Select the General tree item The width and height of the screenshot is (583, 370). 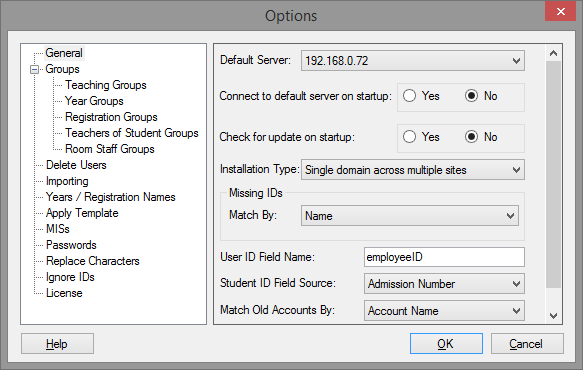[x=64, y=53]
